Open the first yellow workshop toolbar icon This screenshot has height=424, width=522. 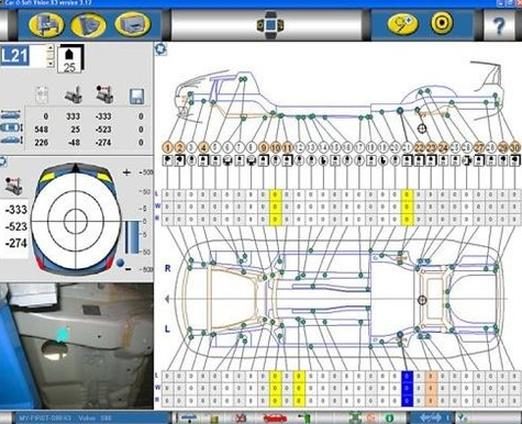pyautogui.click(x=46, y=24)
